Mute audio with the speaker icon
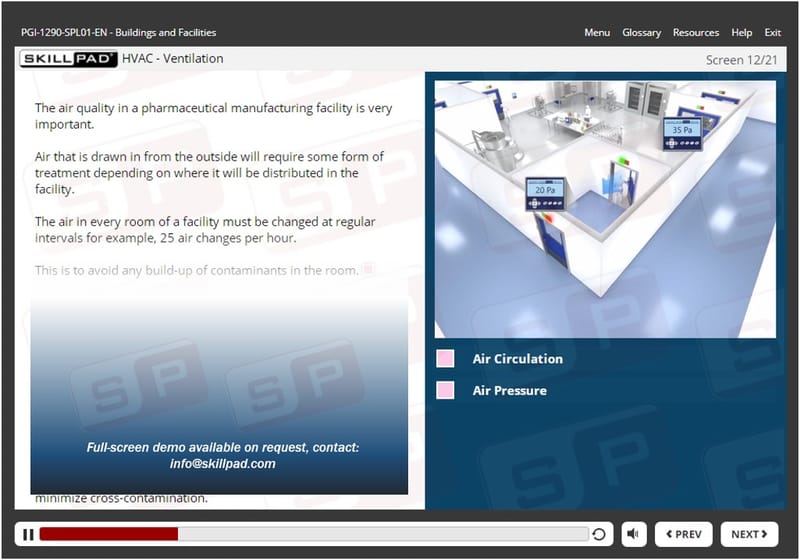This screenshot has width=800, height=560. tap(634, 534)
